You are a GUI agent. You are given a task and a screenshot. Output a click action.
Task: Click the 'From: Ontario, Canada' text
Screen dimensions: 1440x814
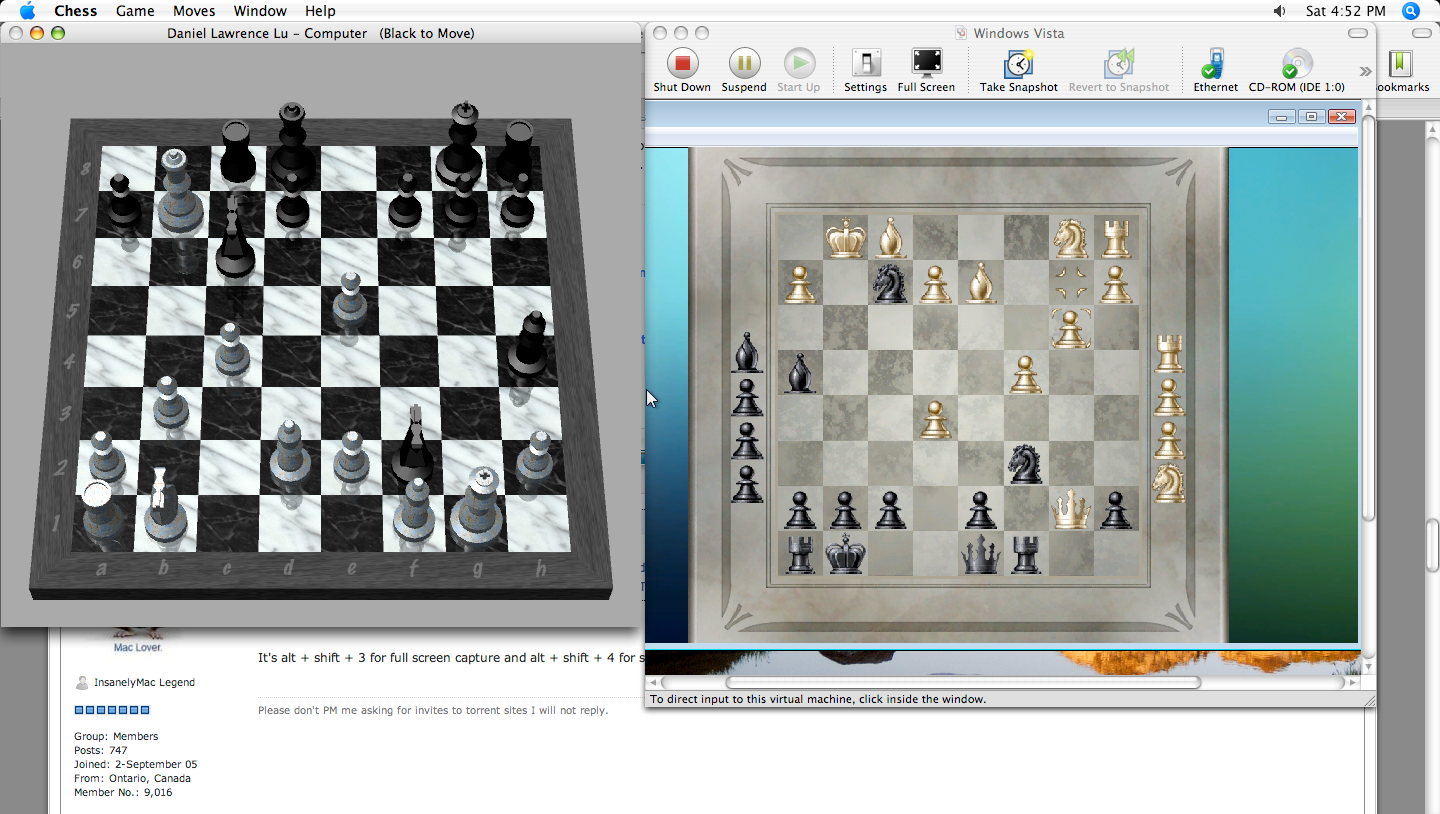[132, 779]
